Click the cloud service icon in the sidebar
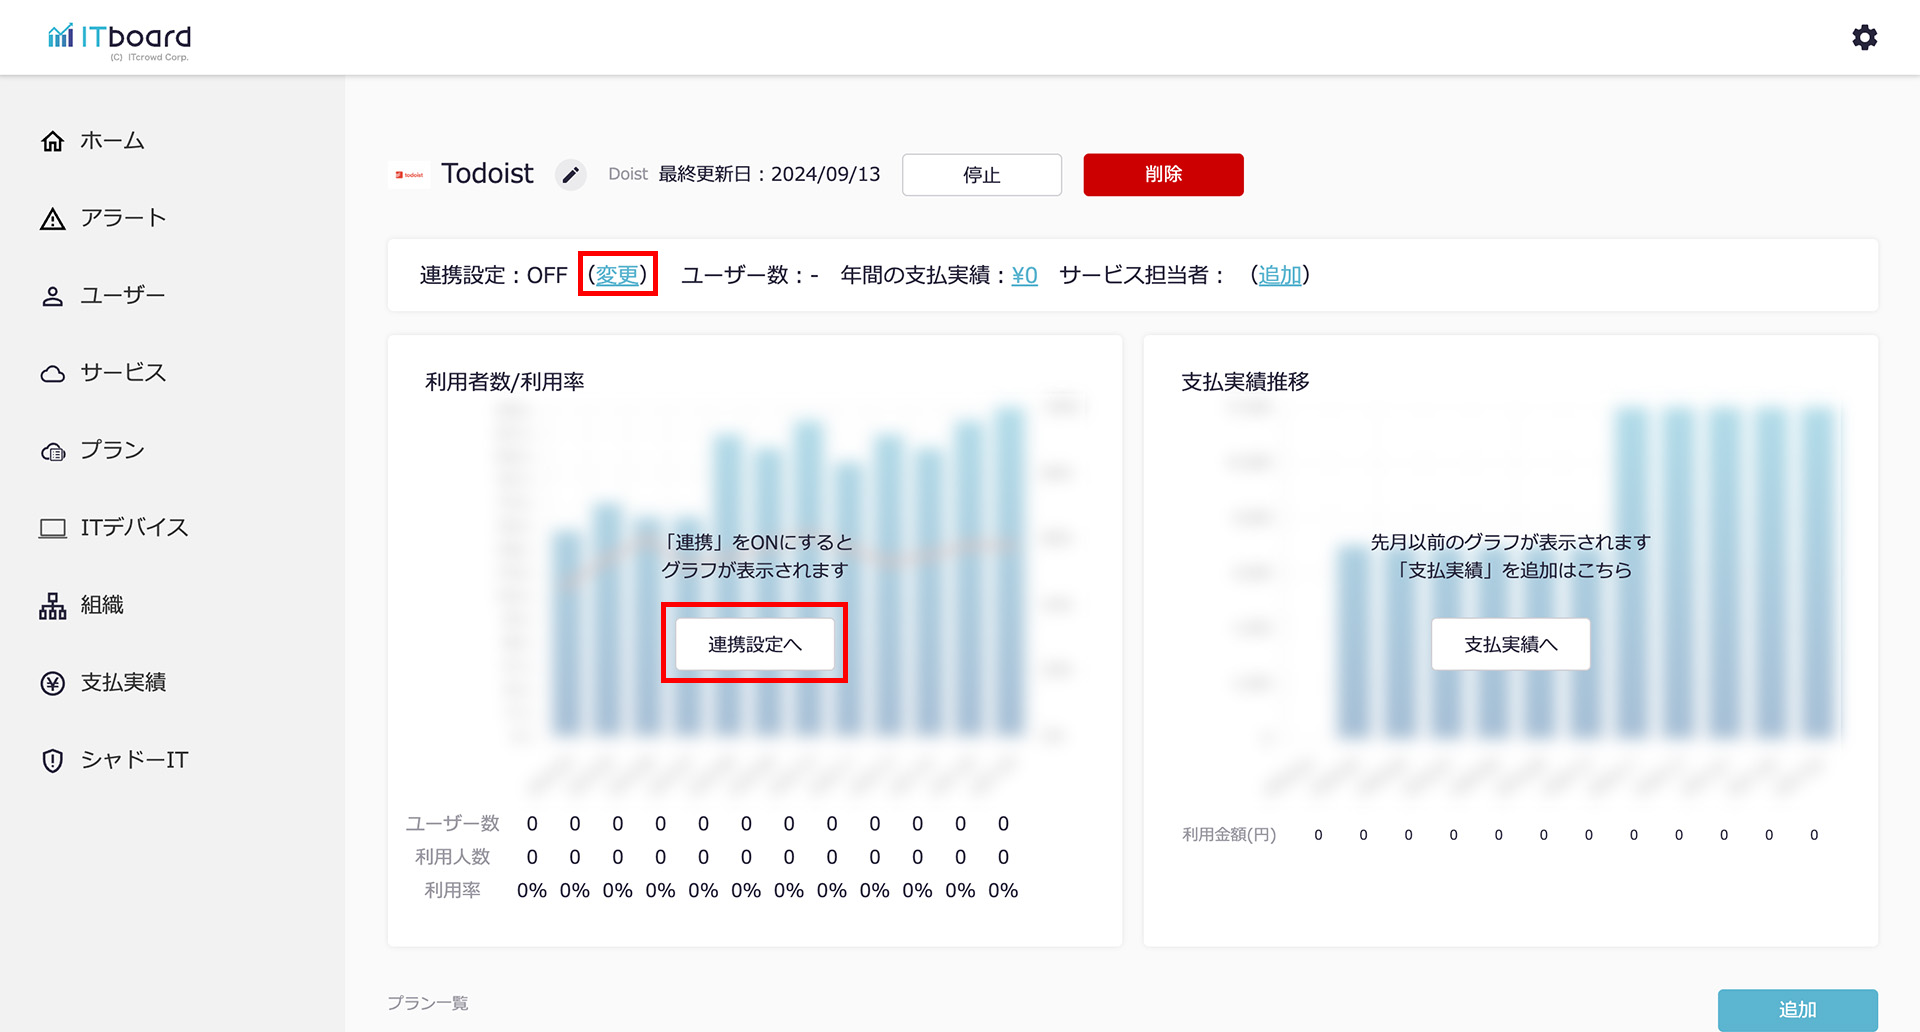 point(53,374)
